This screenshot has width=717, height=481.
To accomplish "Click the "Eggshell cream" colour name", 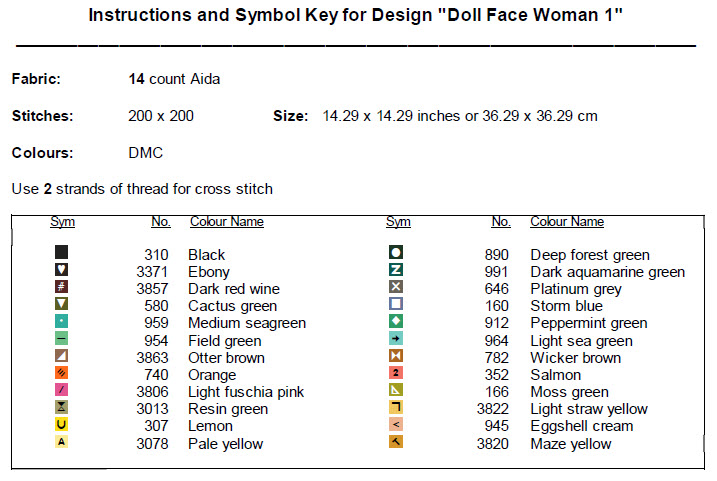I will pos(581,426).
